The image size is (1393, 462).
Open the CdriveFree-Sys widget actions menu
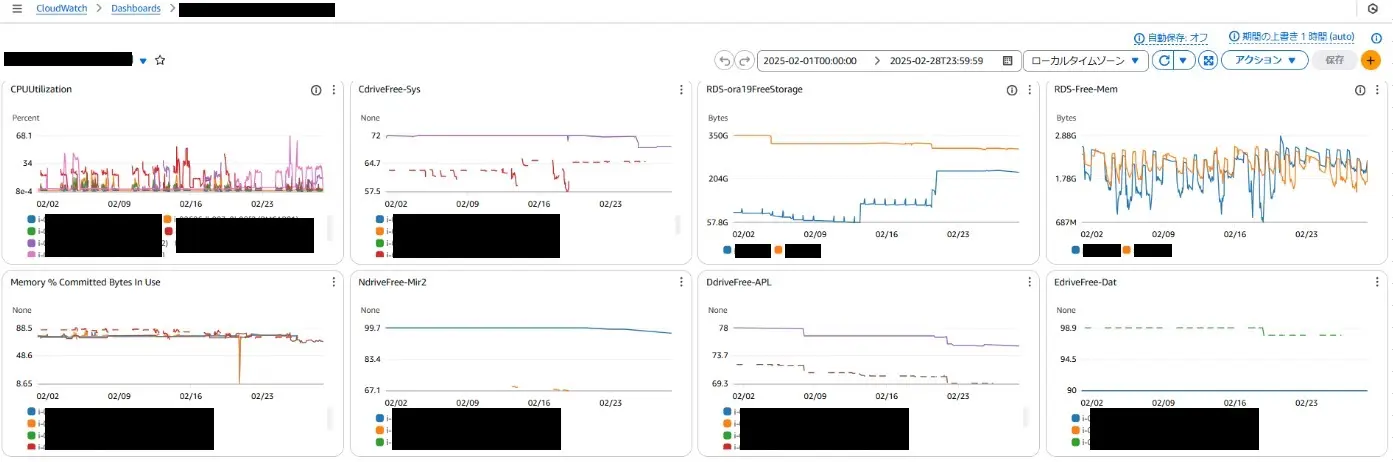coord(681,90)
